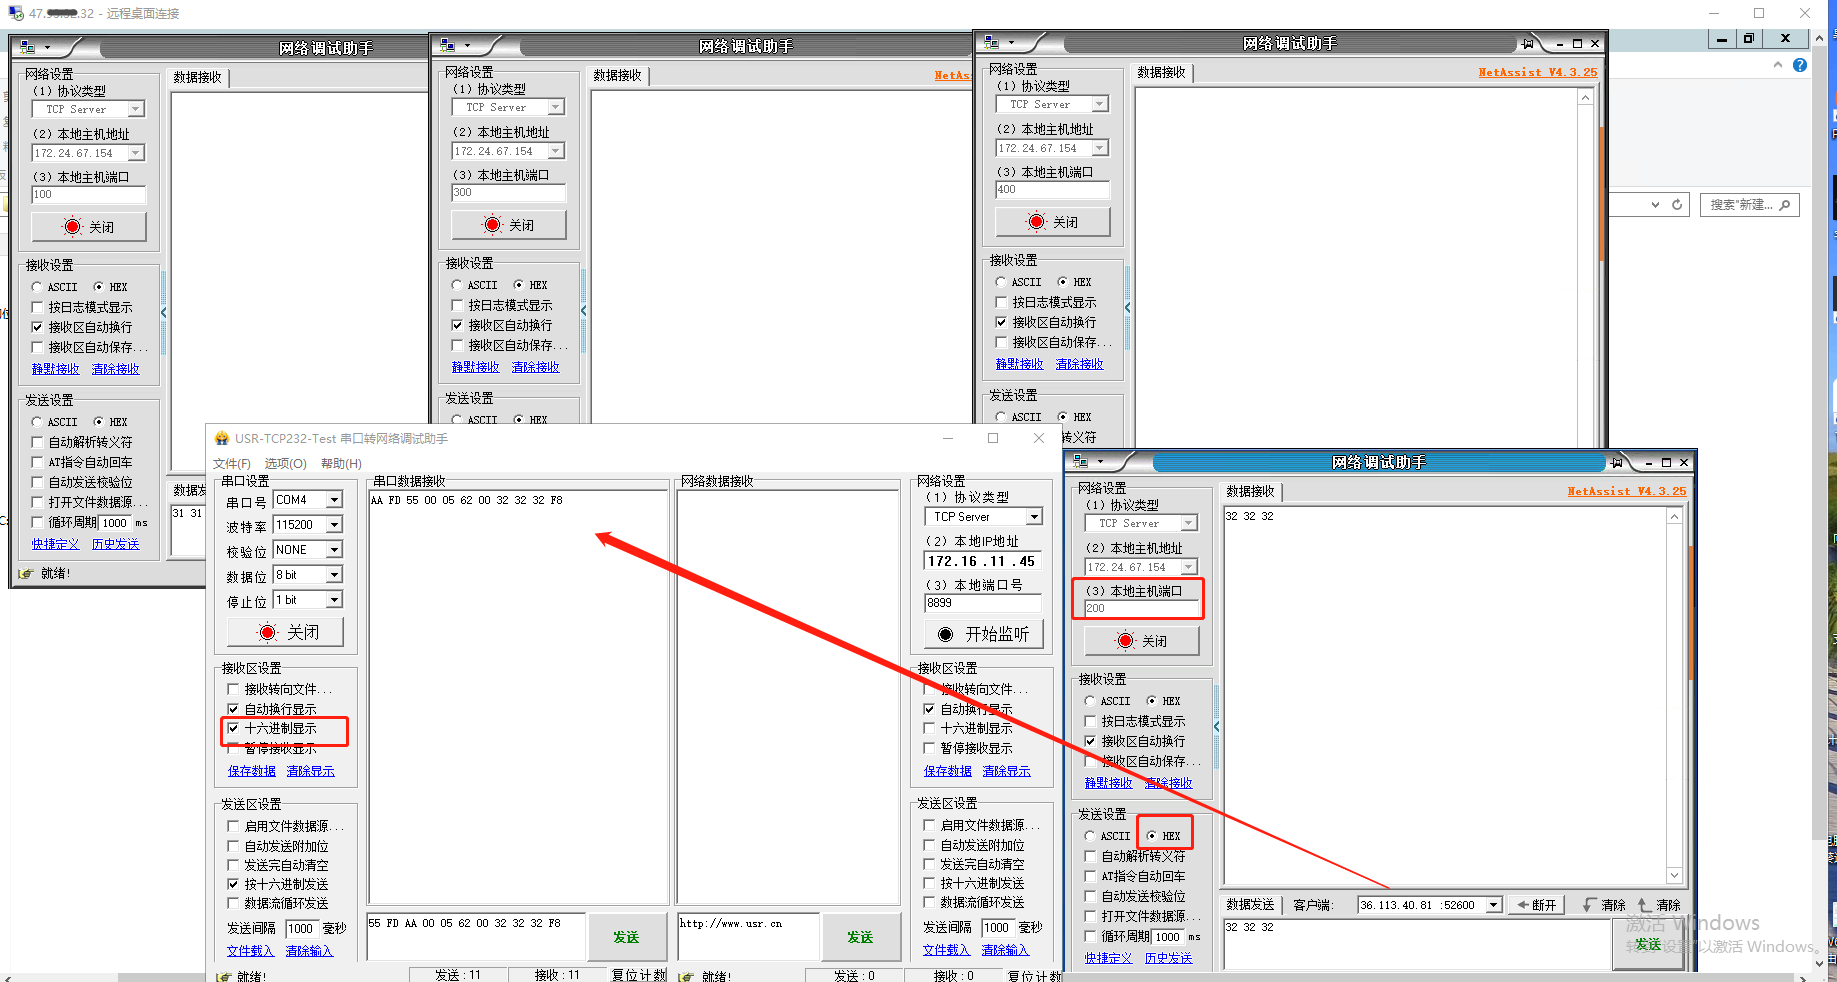Open the COM4 serial port dropdown

[x=335, y=500]
